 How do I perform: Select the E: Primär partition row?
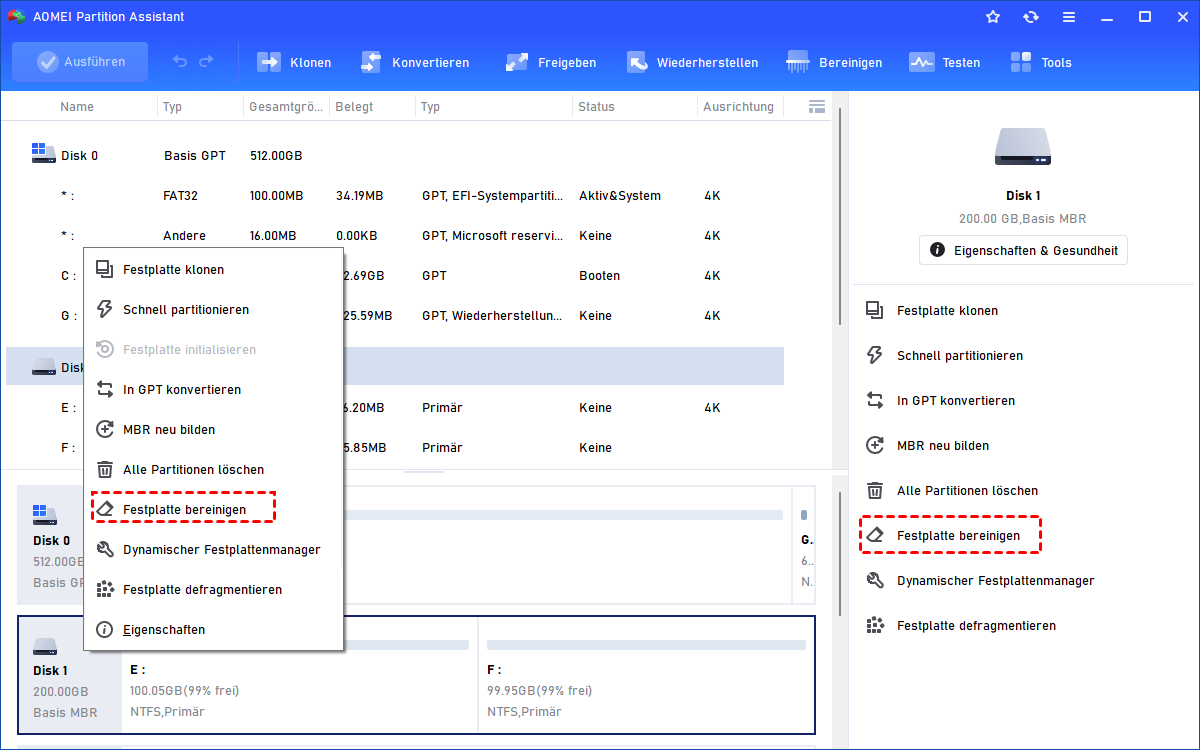coord(395,408)
